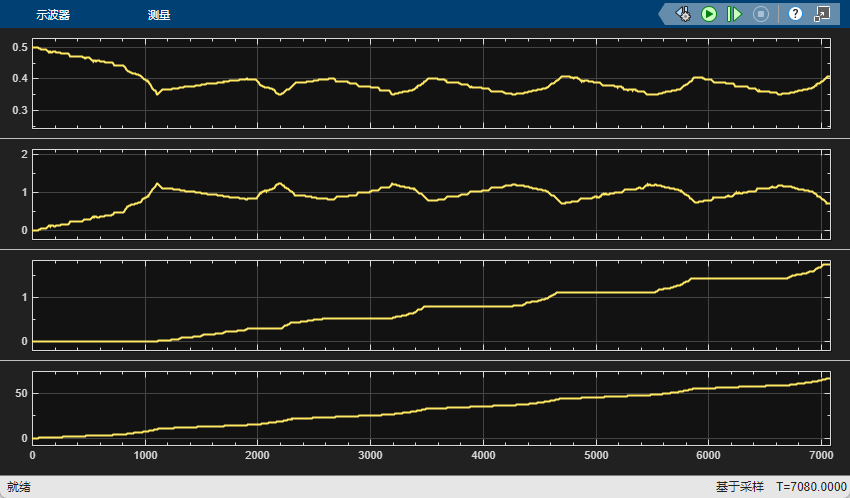Click the 就绪 status text
850x498 pixels.
(18, 487)
